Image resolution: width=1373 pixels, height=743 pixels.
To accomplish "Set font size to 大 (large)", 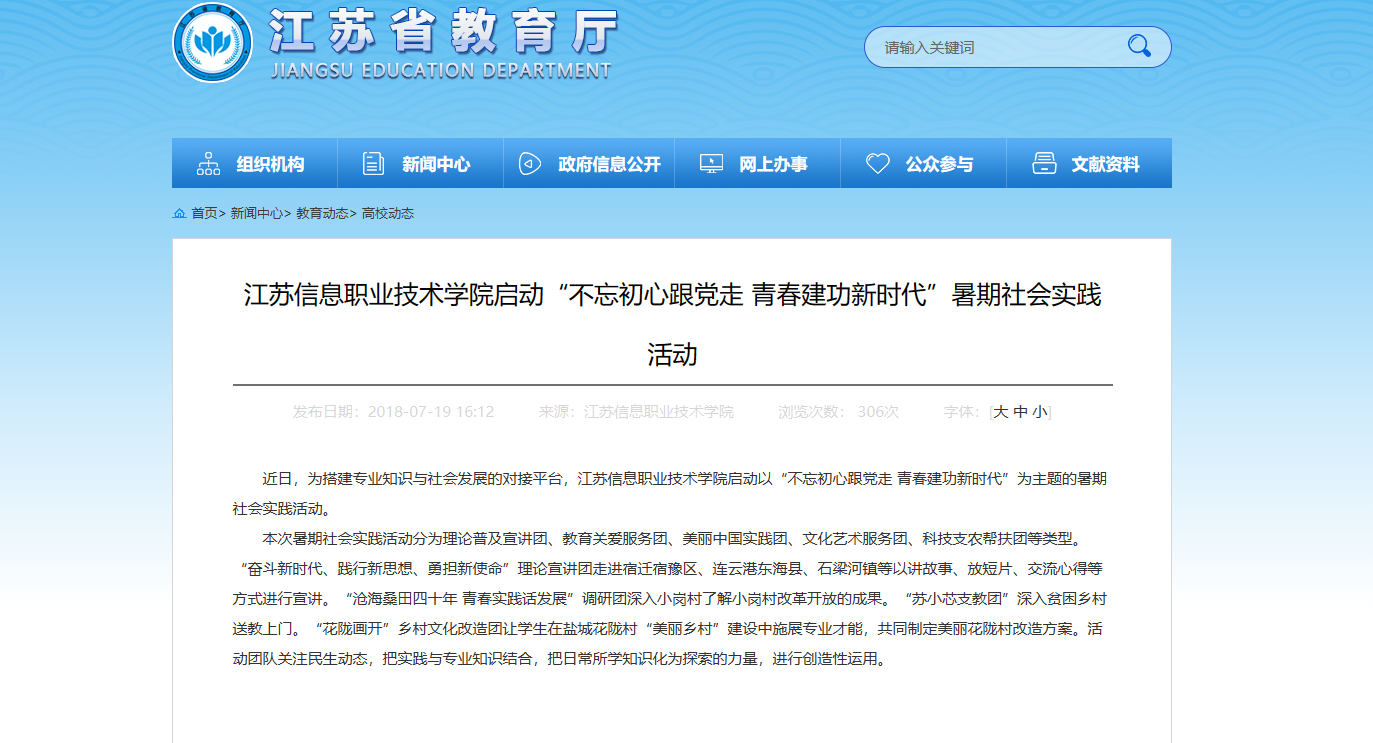I will pyautogui.click(x=1000, y=412).
